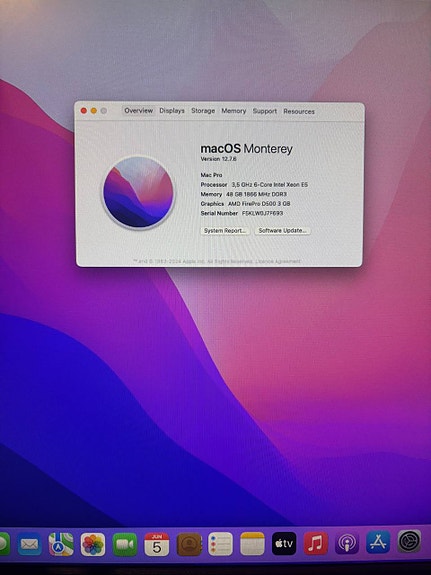Open the Mail app in the Dock
Viewport: 431px width, 575px height.
pyautogui.click(x=30, y=544)
